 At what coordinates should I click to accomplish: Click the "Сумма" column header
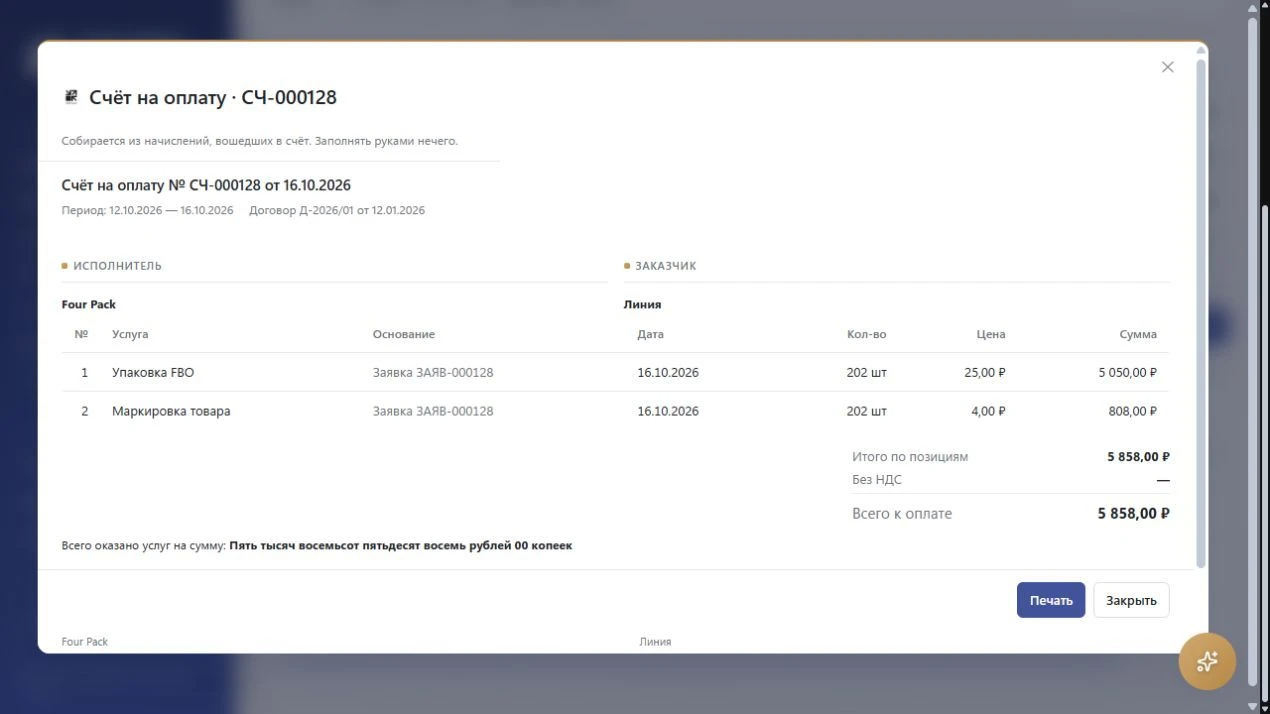pos(1138,334)
